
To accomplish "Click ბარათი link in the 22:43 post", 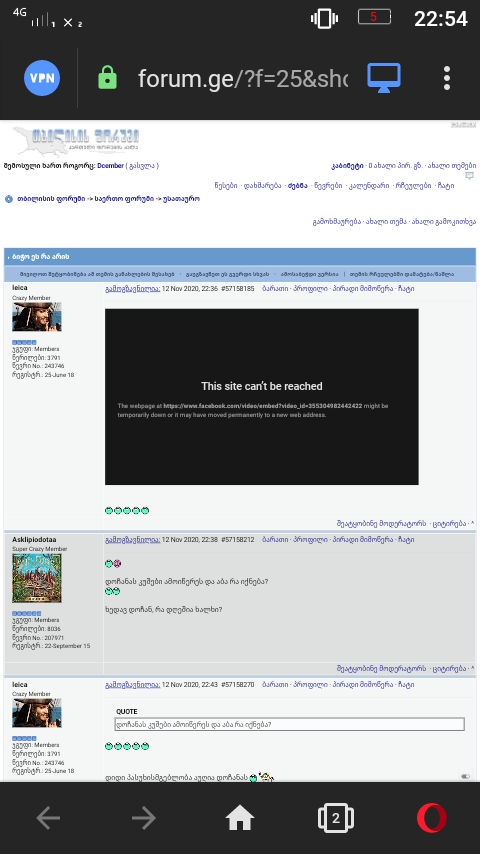I will click(x=275, y=685).
